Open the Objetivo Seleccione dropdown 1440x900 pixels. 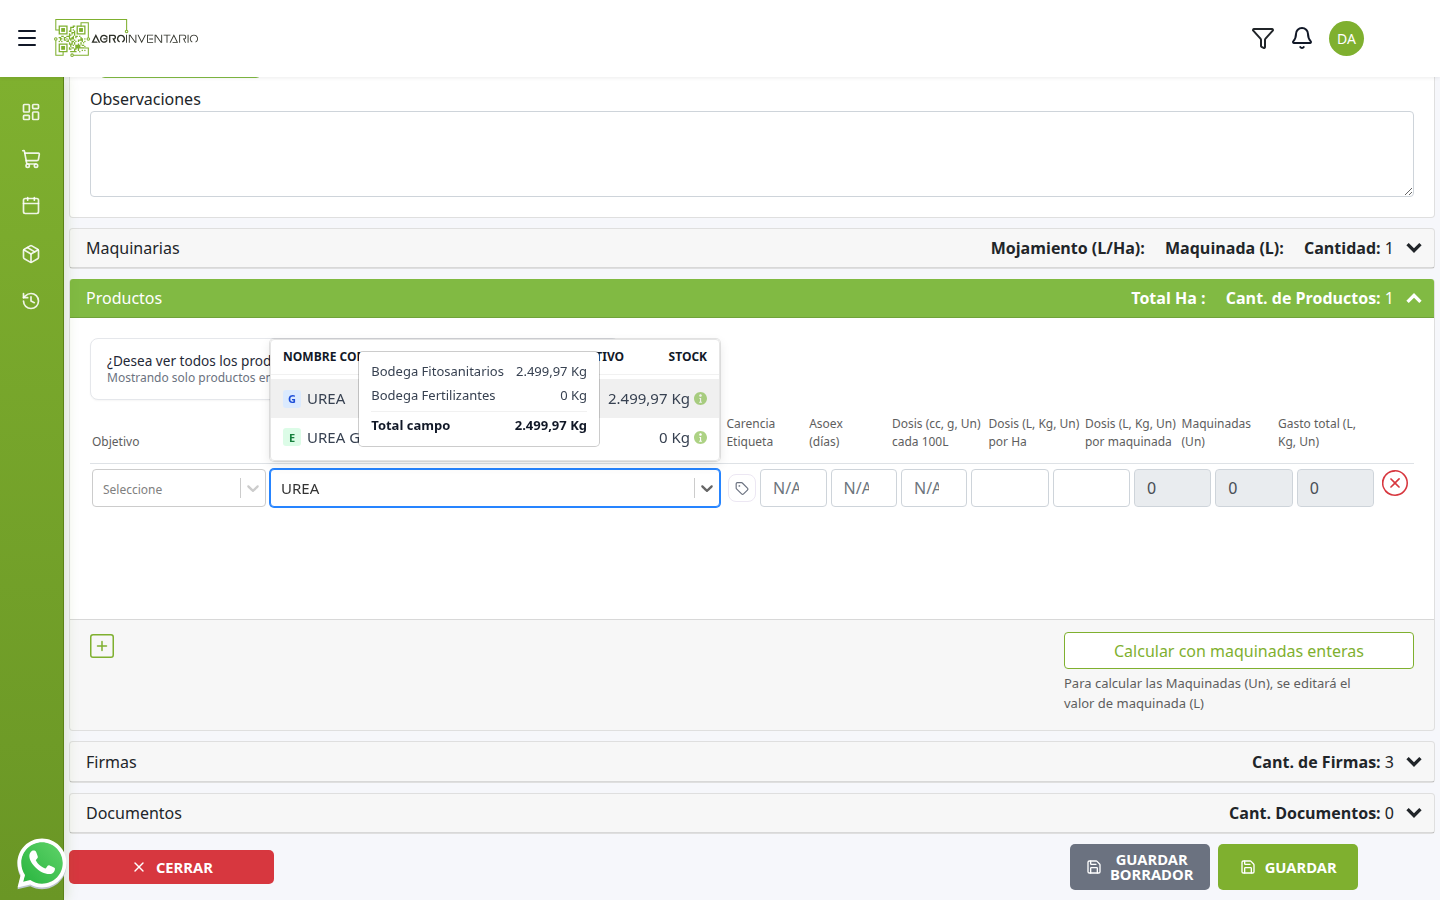178,489
